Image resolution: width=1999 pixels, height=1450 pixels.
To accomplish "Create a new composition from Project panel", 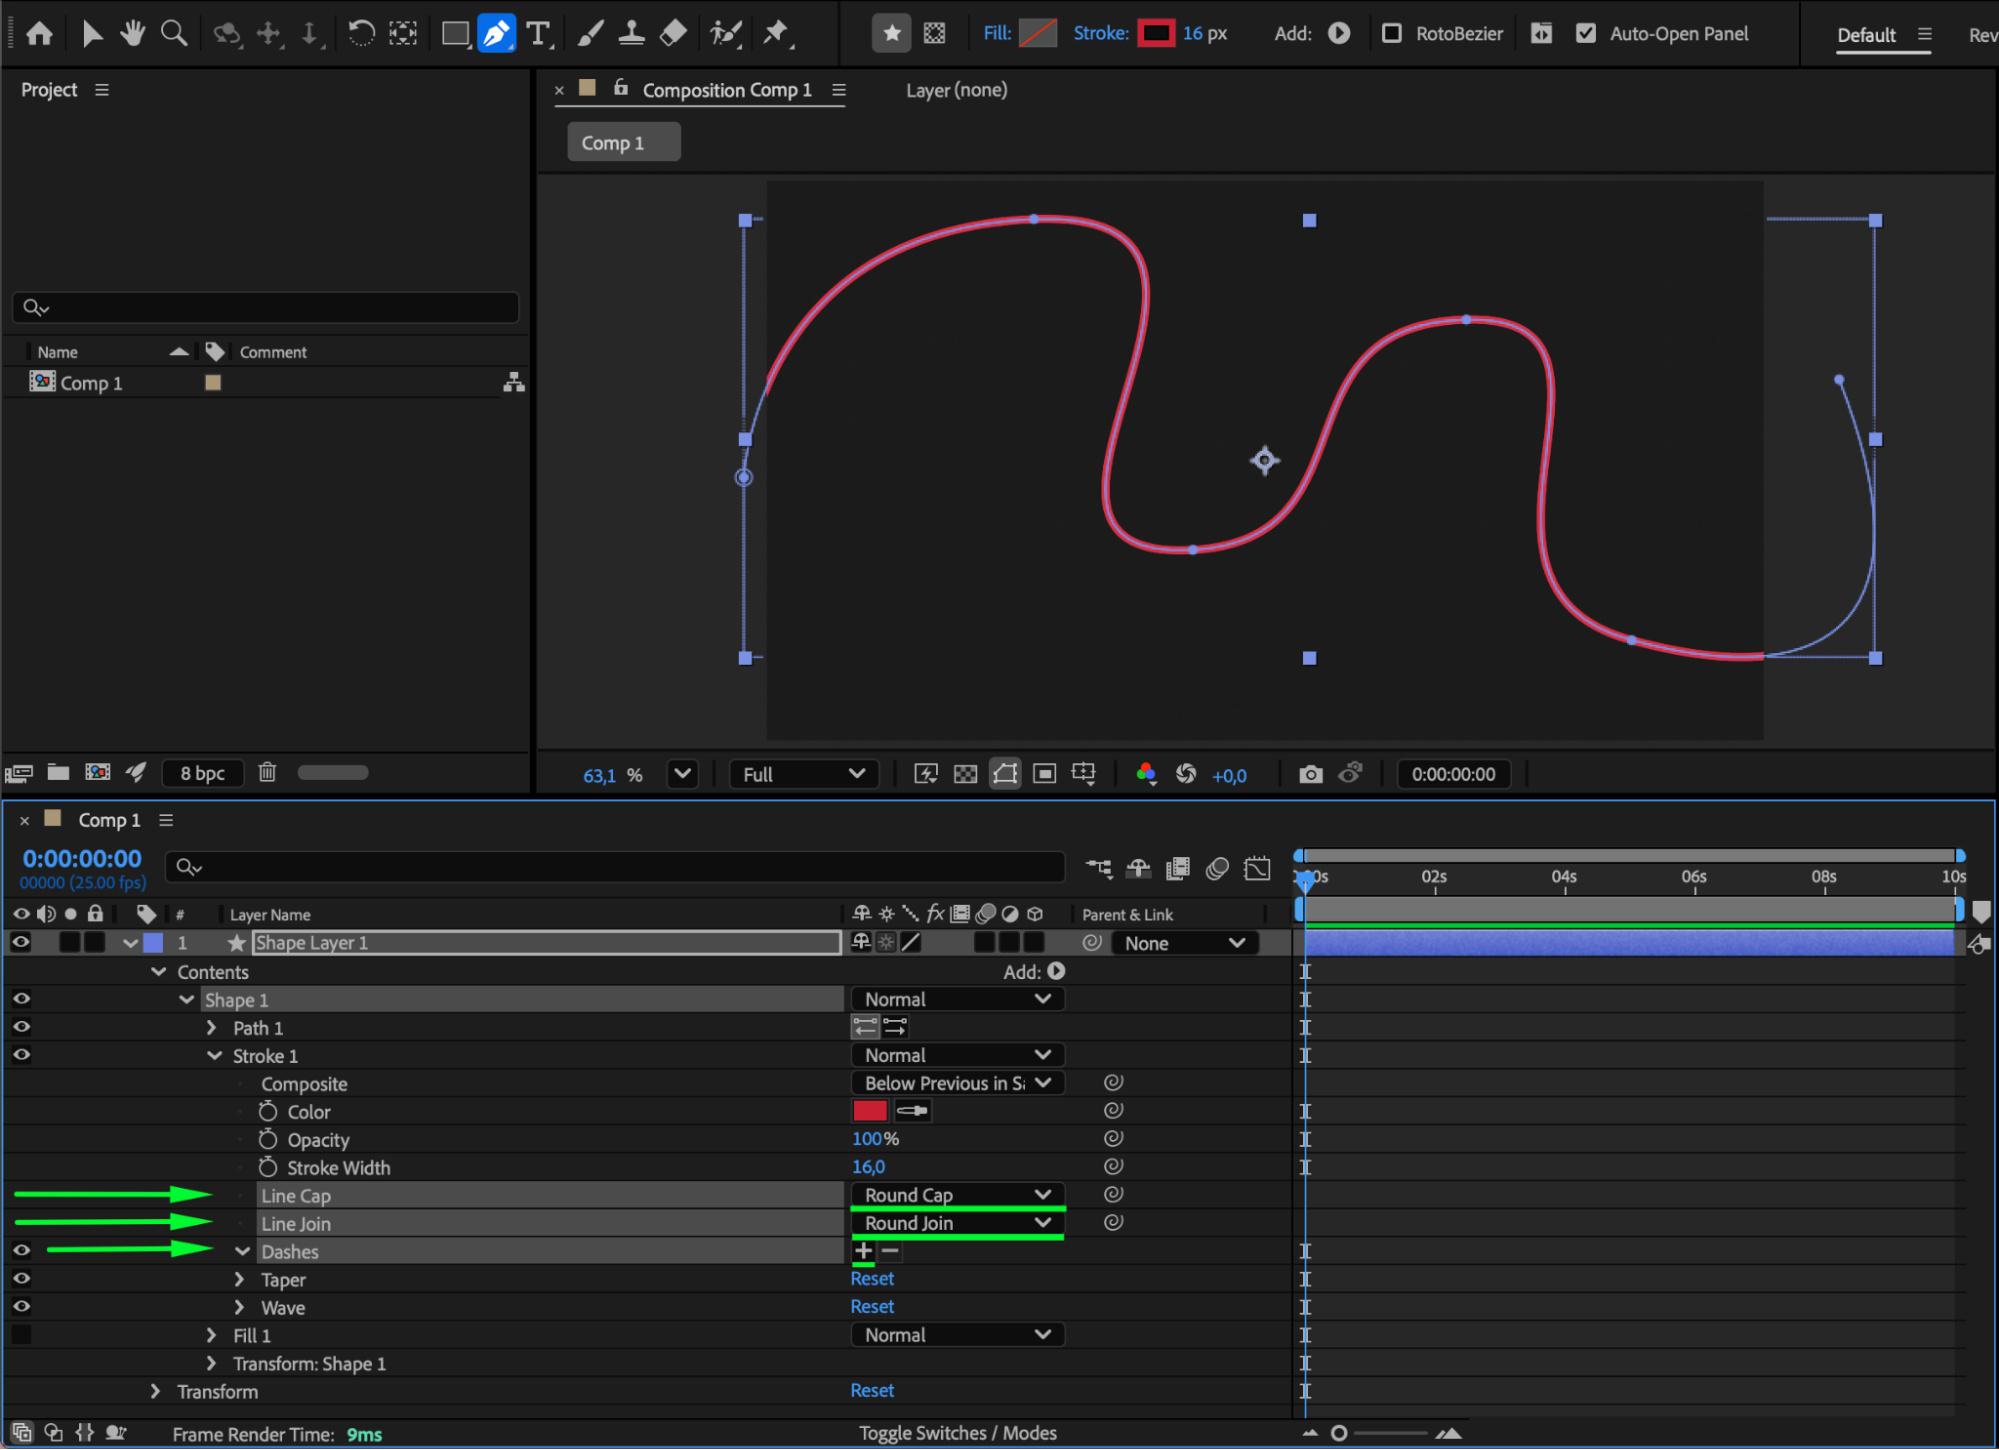I will coord(98,772).
